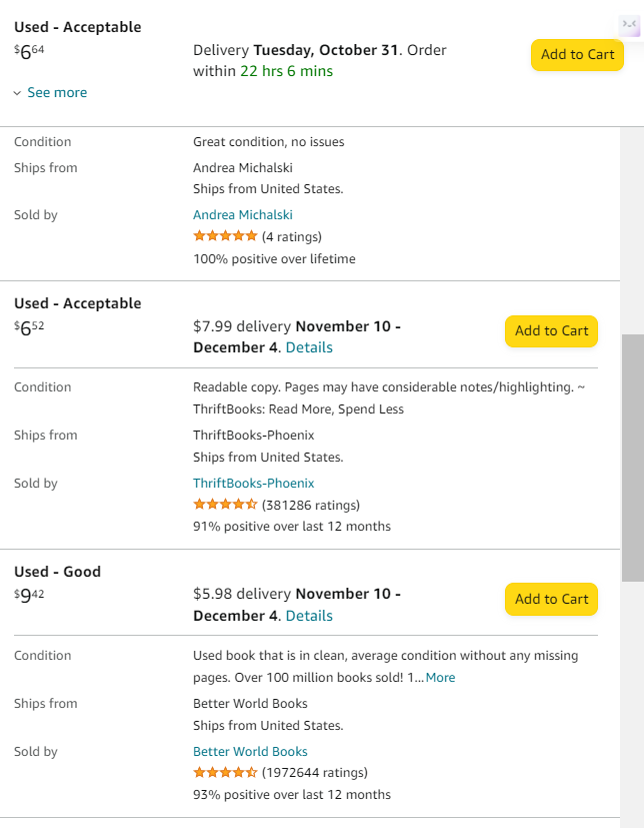
Task: Click 'More' to expand Better World Books condition
Action: [440, 677]
